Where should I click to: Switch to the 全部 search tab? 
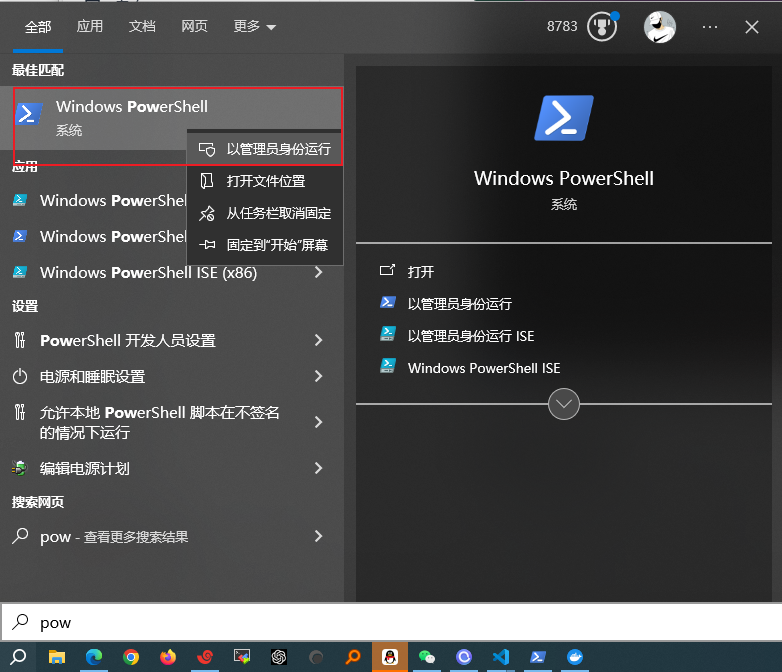coord(38,26)
